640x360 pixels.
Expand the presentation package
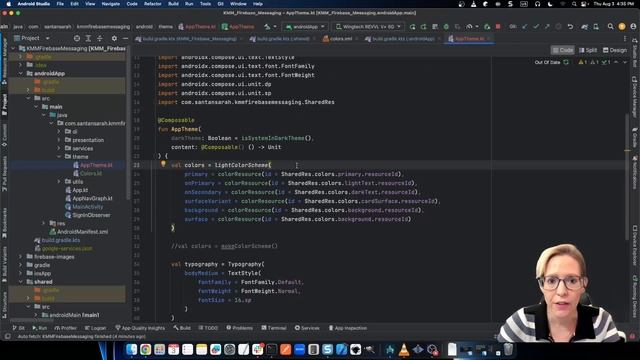tap(59, 140)
